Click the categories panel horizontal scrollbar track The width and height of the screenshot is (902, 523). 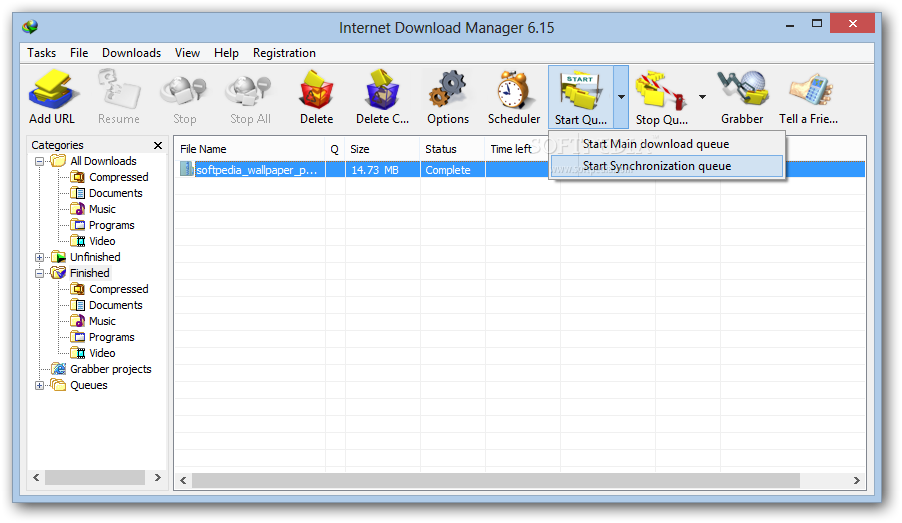click(x=95, y=478)
